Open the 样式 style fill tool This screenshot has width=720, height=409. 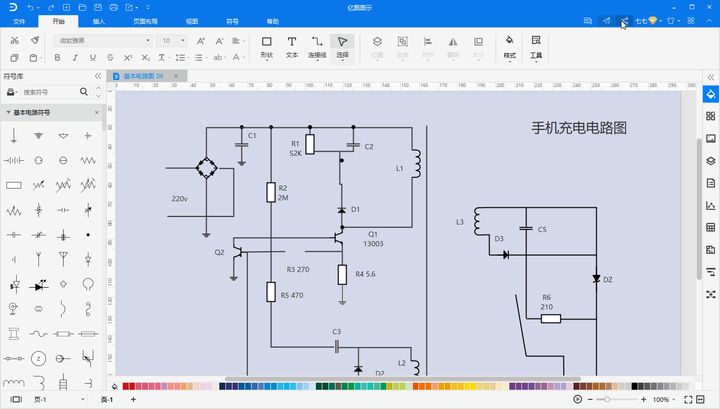(x=509, y=46)
